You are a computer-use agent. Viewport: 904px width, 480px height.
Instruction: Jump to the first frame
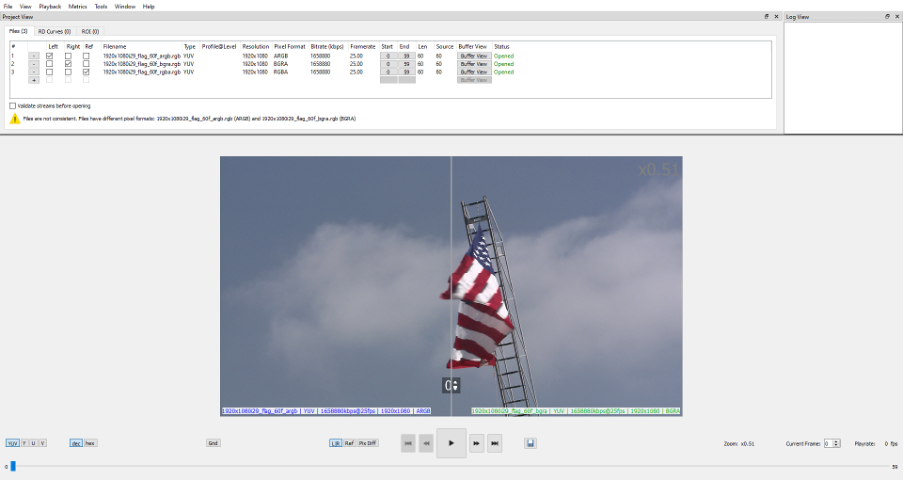click(x=408, y=443)
